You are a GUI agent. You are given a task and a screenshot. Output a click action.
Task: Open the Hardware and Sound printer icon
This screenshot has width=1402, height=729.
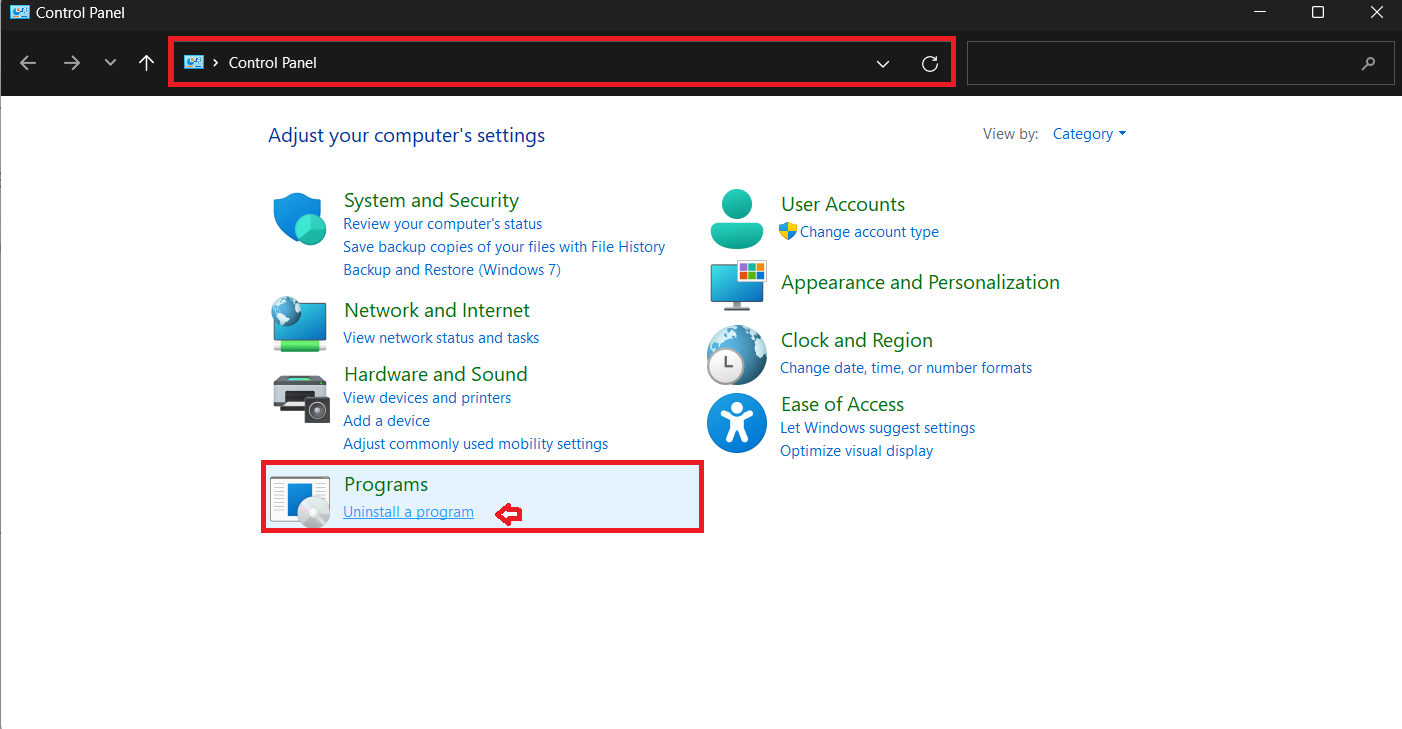301,397
